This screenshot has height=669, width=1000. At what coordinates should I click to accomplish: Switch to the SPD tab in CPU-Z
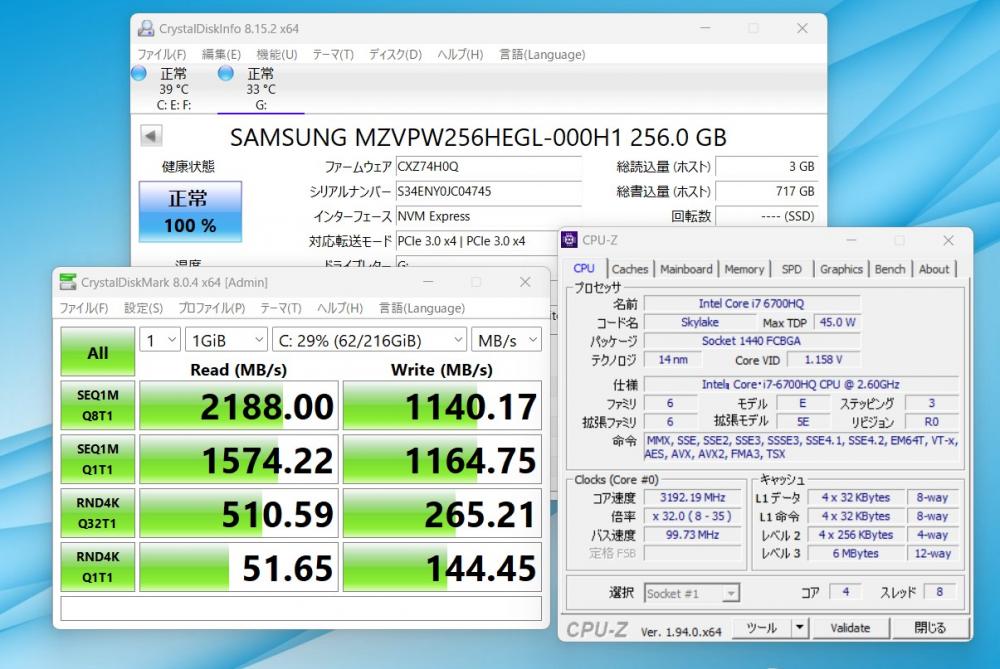pos(791,269)
